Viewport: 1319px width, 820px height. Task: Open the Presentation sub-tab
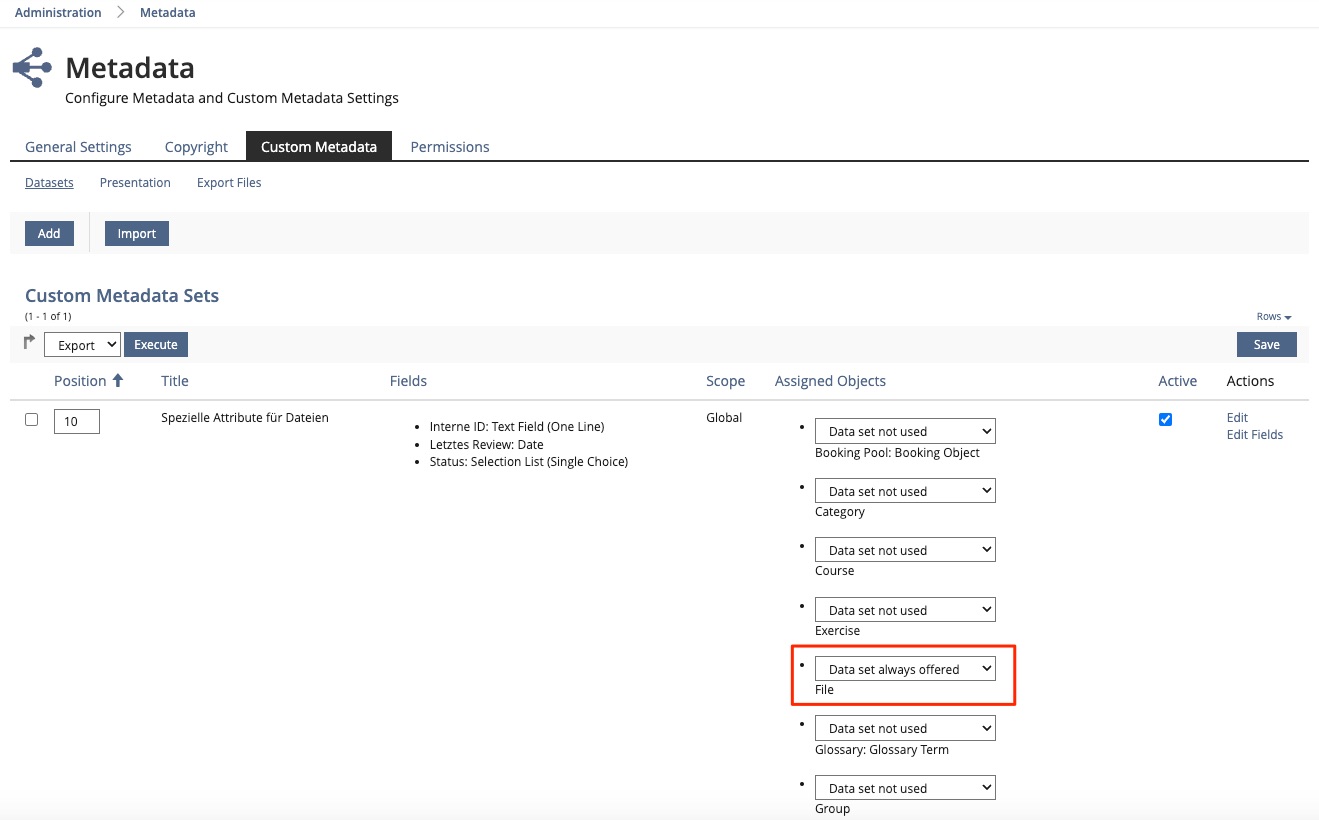pos(135,183)
